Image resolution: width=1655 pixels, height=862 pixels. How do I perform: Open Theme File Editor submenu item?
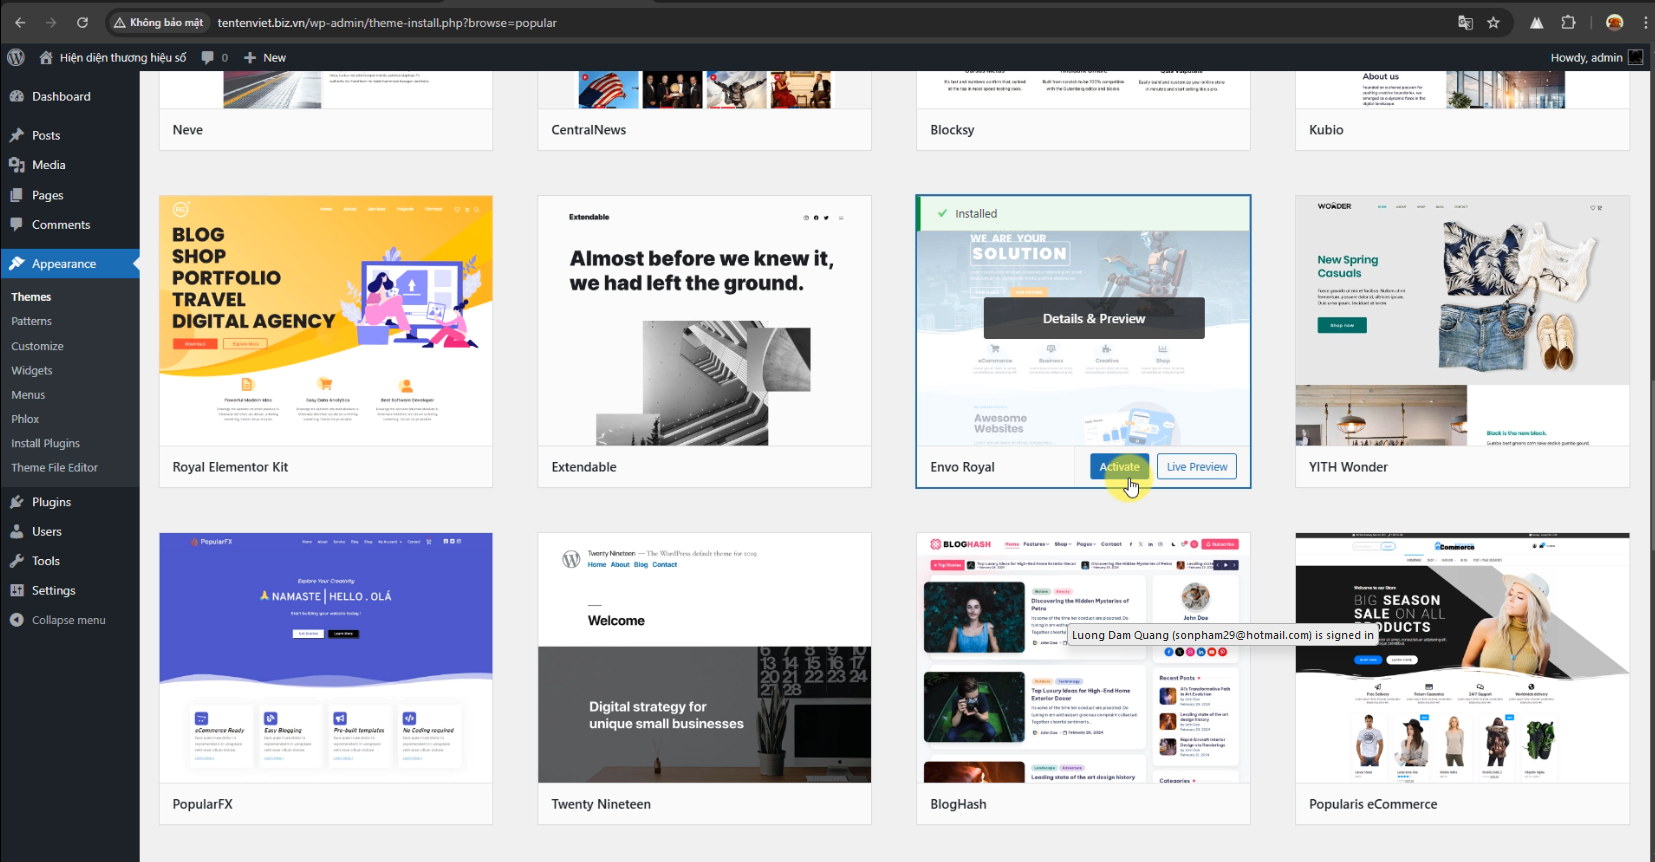coord(54,467)
